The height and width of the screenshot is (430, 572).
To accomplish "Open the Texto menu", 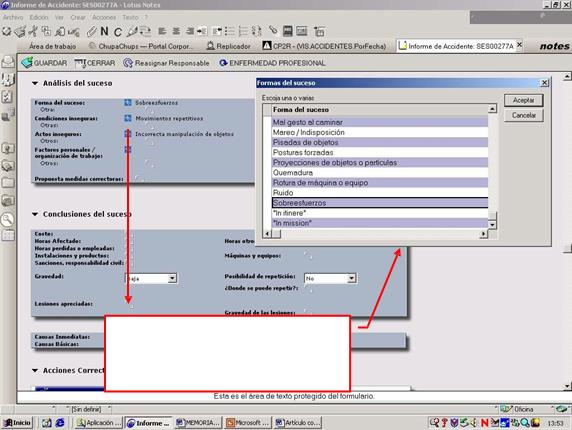I will (130, 17).
